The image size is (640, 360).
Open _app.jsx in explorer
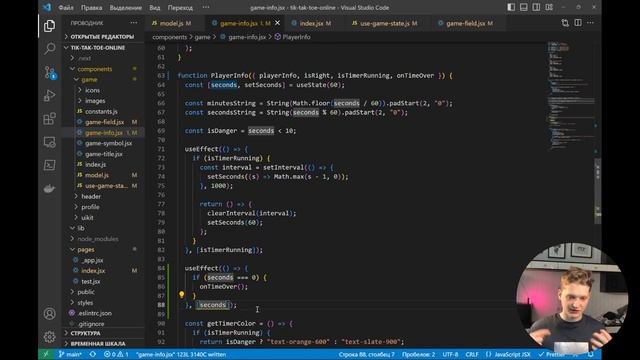92,260
